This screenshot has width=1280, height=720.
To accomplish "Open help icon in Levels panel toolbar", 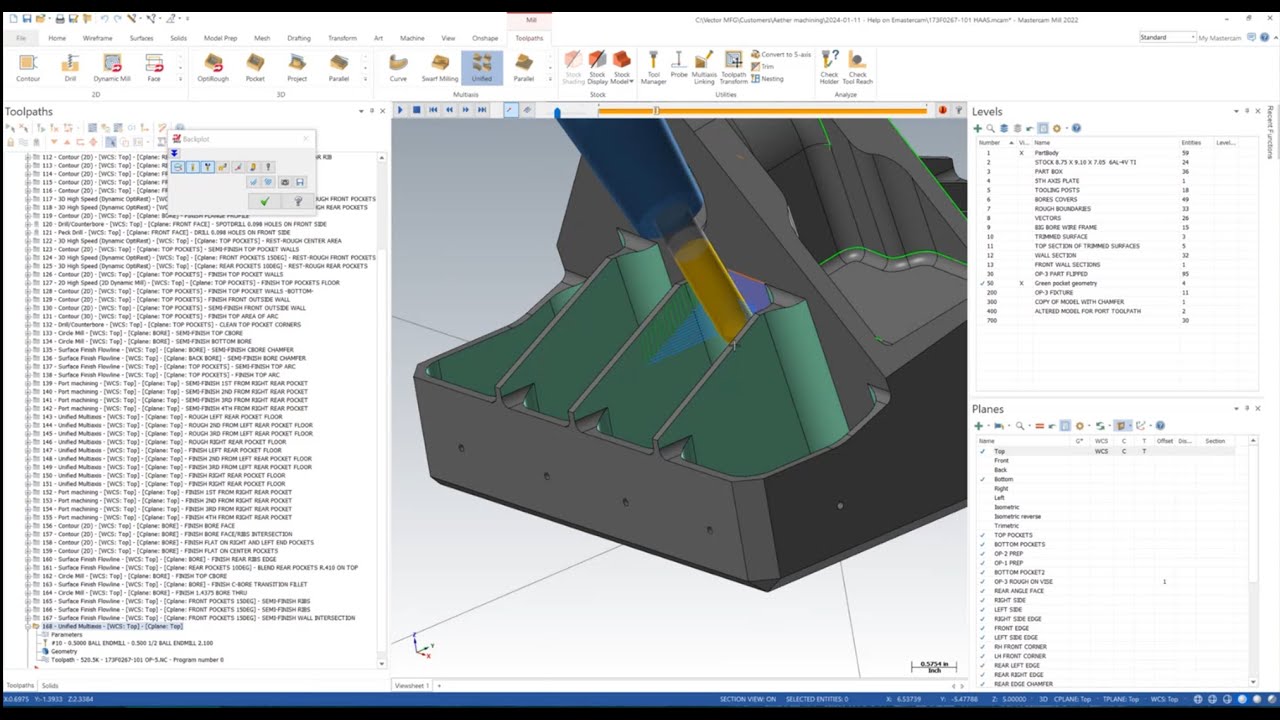I will tap(1076, 128).
